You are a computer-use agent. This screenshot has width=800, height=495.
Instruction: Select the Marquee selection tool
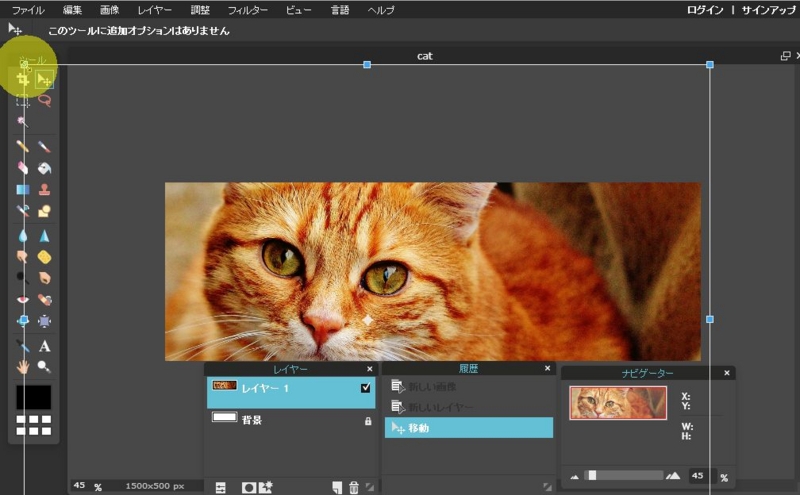click(x=22, y=101)
